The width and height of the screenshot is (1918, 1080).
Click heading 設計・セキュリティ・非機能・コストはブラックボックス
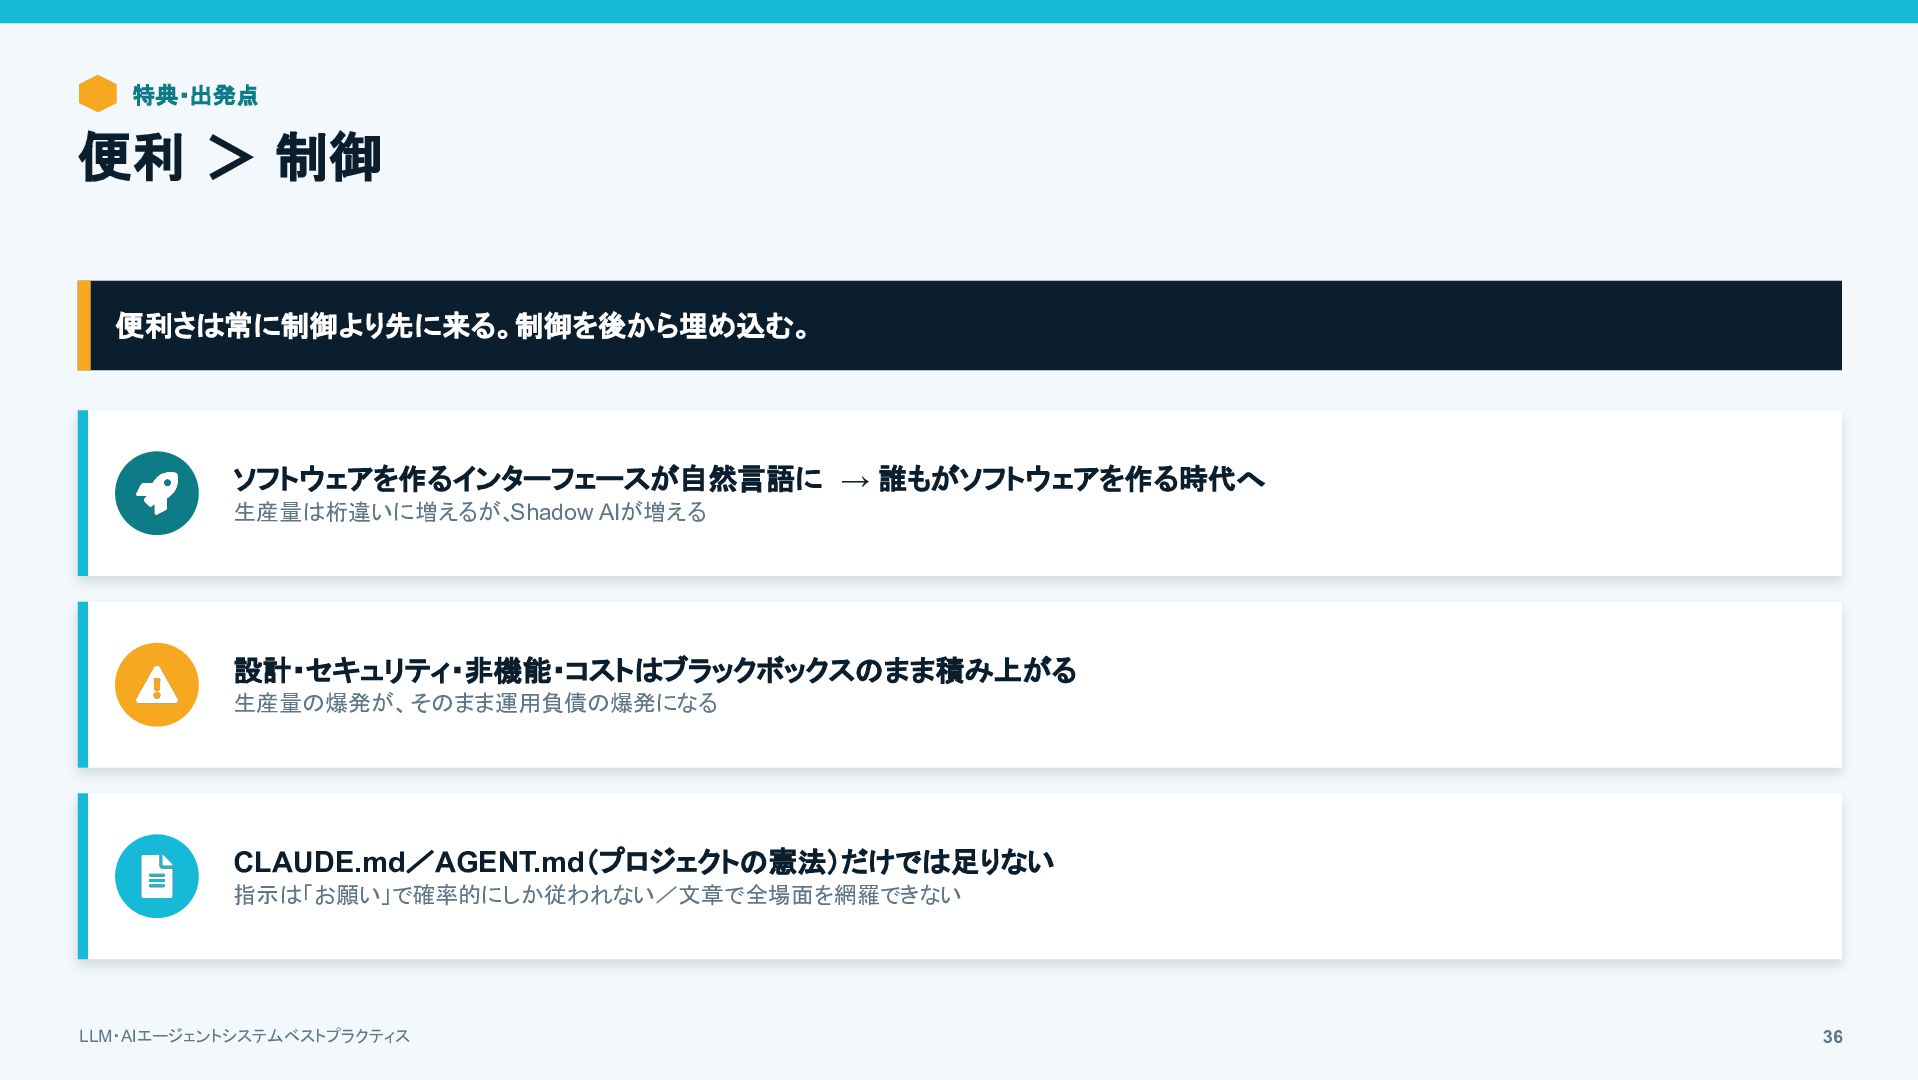click(x=655, y=670)
